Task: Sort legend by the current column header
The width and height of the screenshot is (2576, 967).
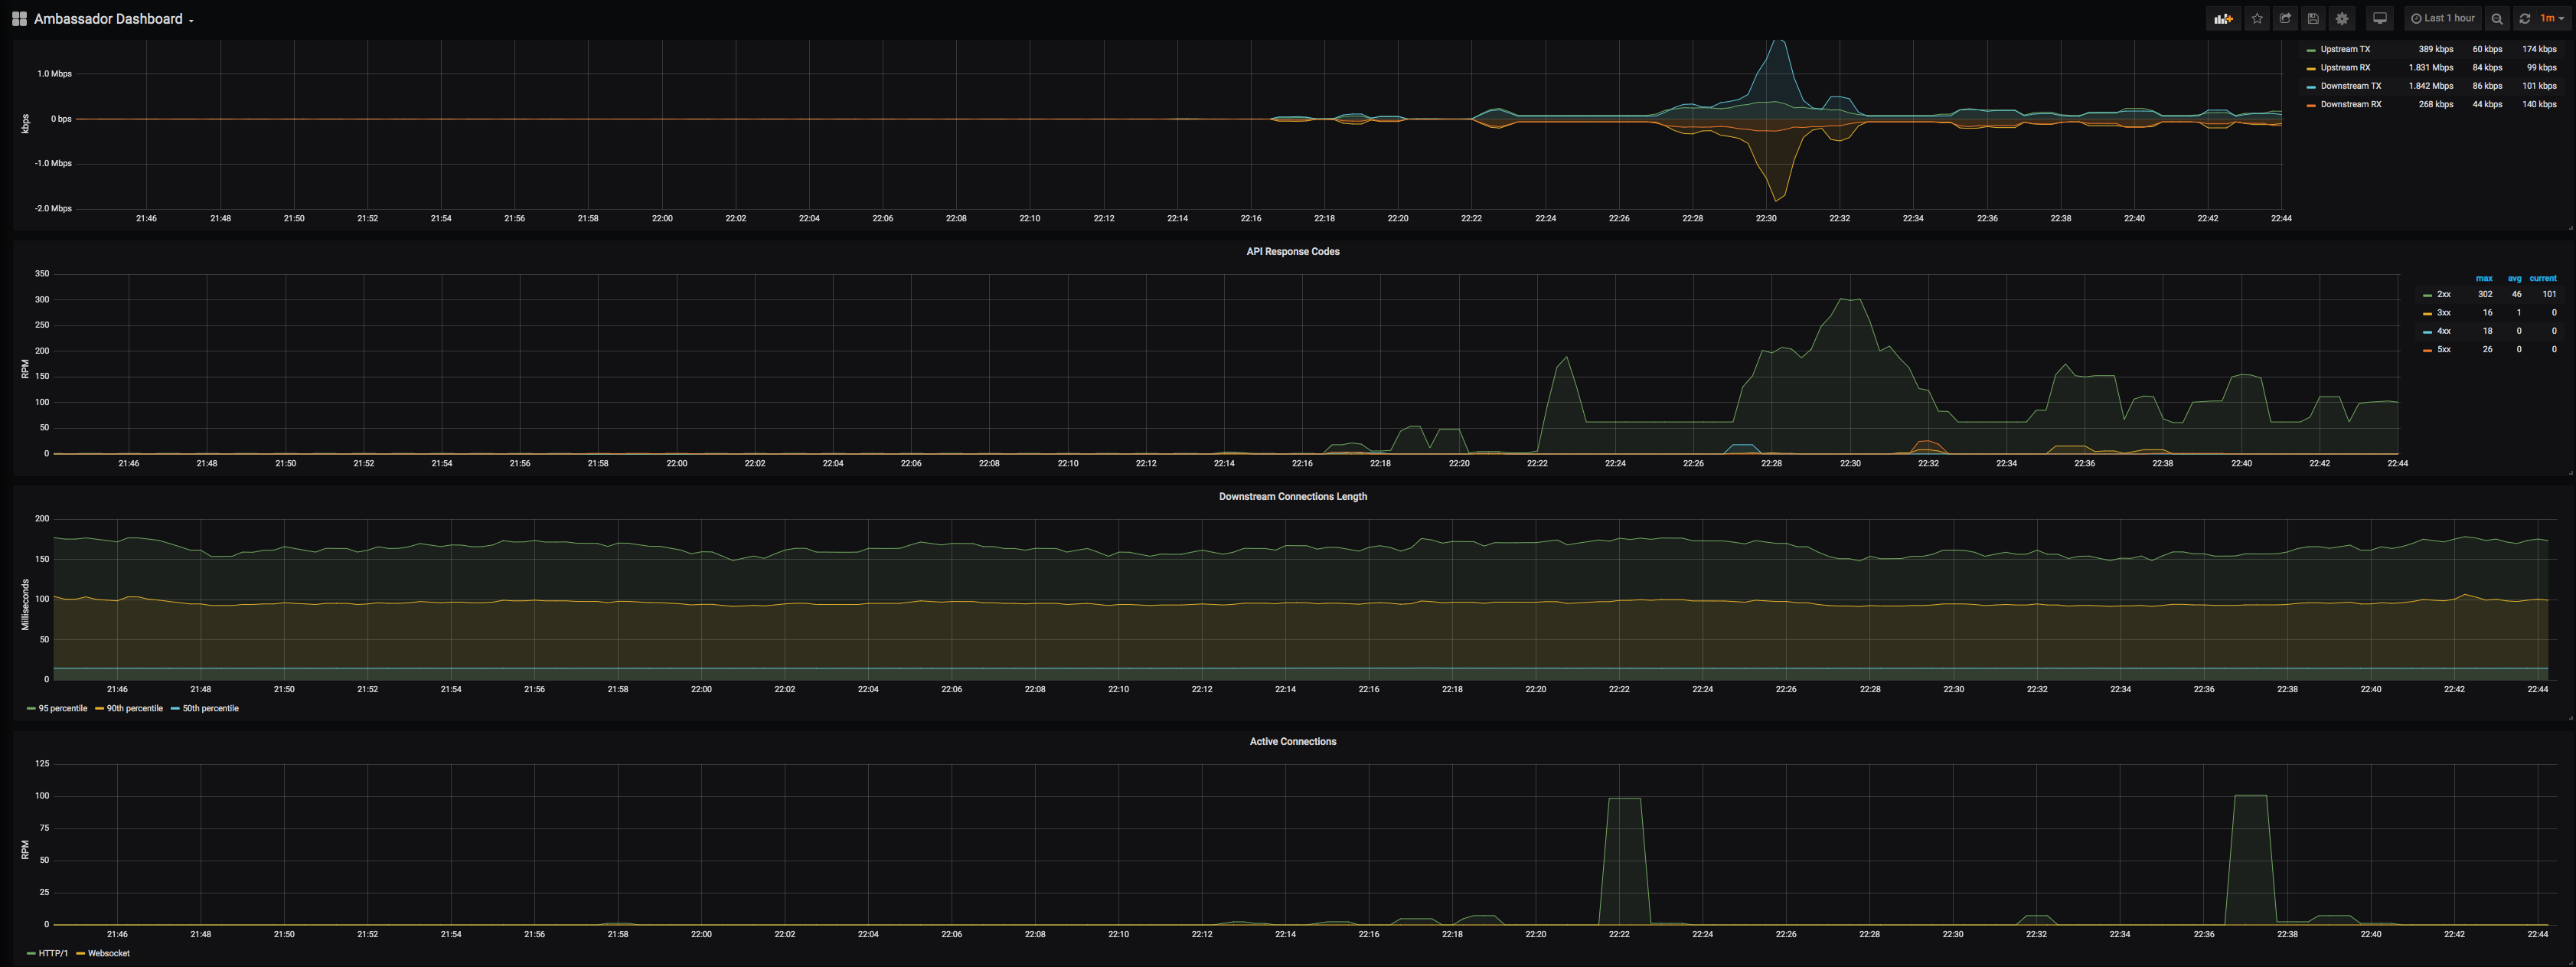Action: (x=2543, y=279)
